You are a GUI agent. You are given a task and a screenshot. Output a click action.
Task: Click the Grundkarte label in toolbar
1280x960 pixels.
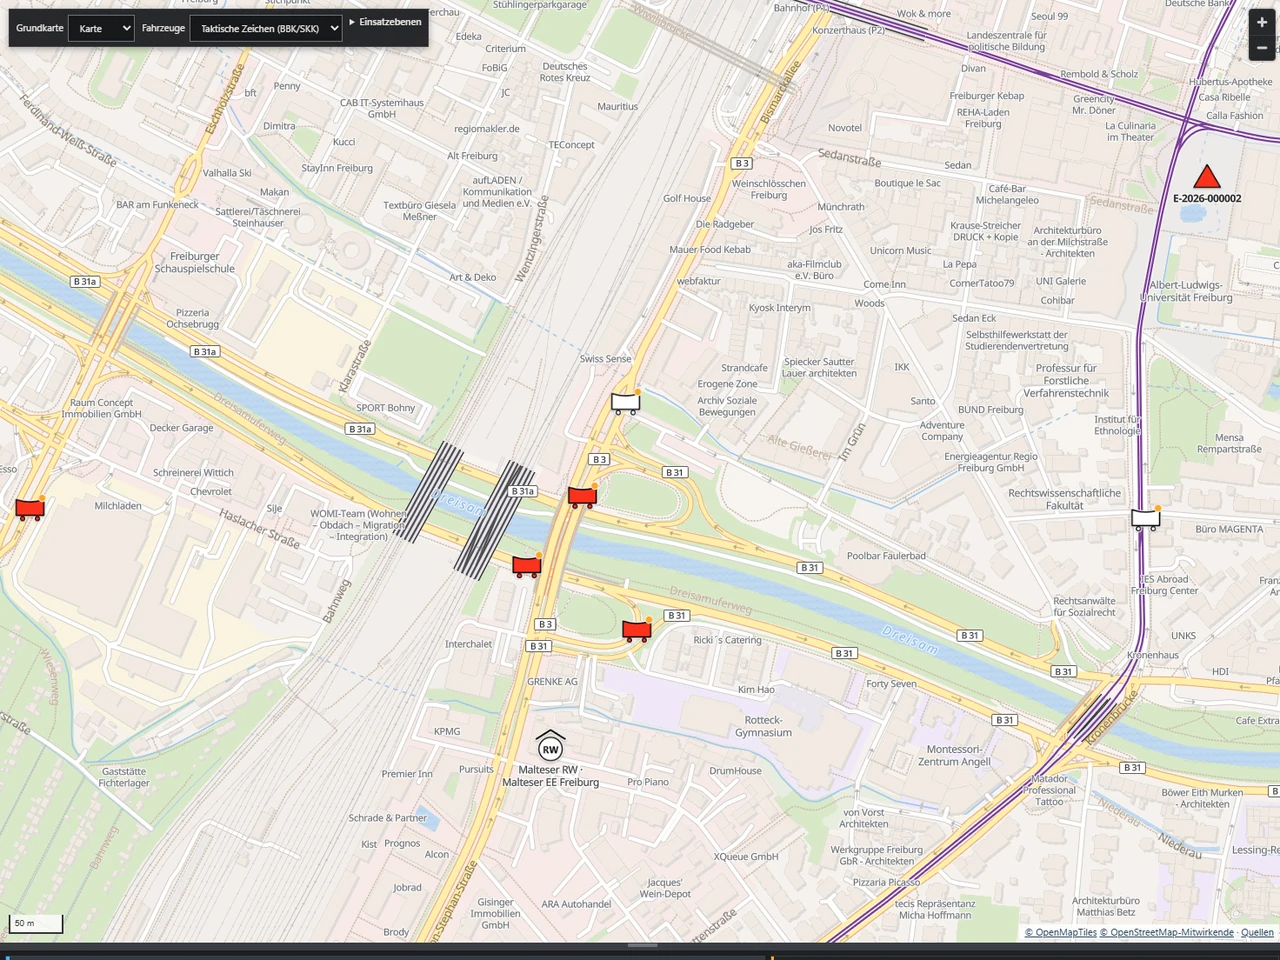pyautogui.click(x=40, y=28)
